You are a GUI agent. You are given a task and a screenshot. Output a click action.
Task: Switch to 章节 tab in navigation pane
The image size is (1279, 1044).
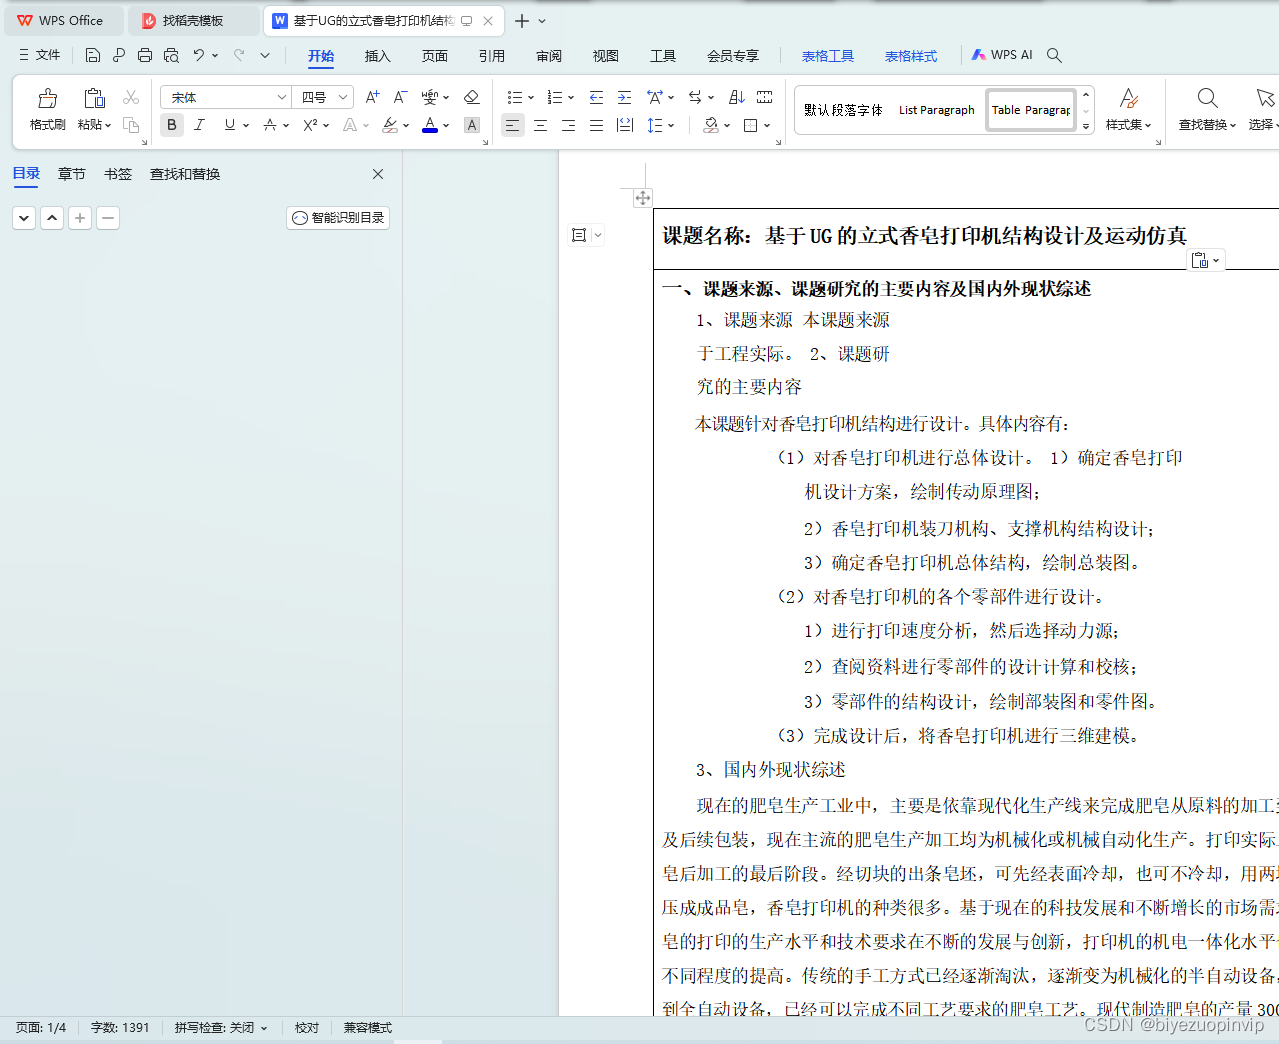click(71, 174)
